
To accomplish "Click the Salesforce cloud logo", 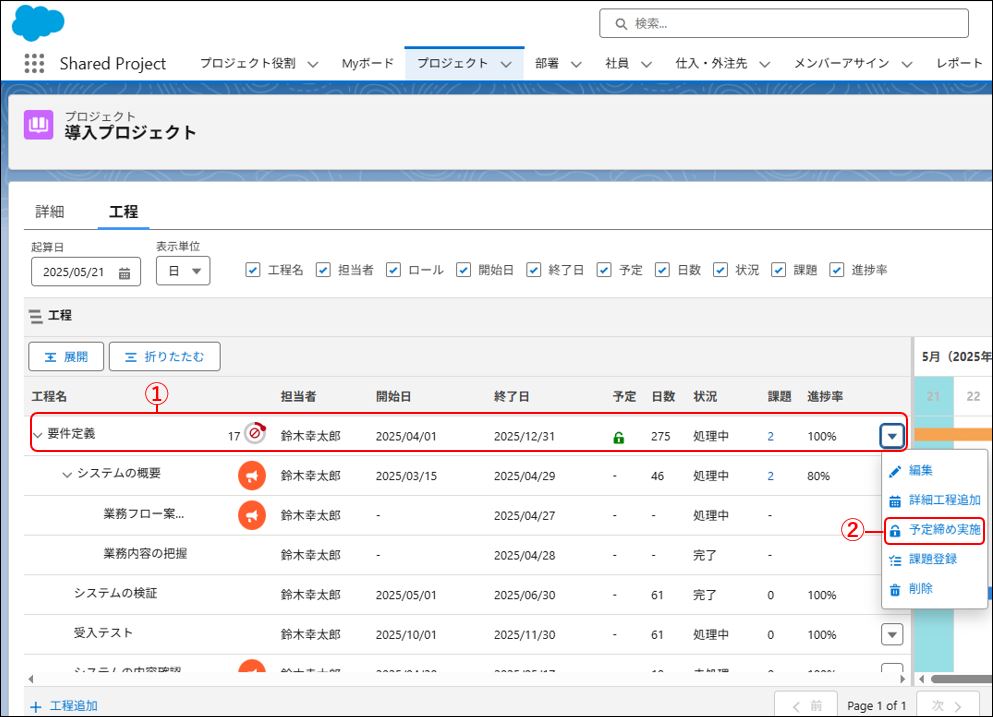I will [38, 22].
